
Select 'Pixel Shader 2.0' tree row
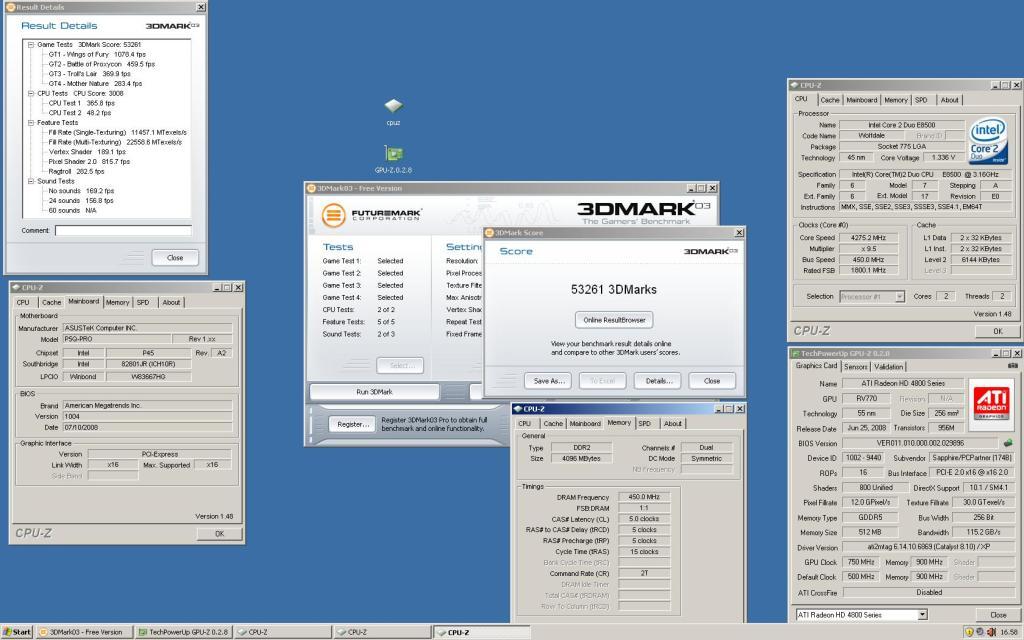click(x=89, y=161)
